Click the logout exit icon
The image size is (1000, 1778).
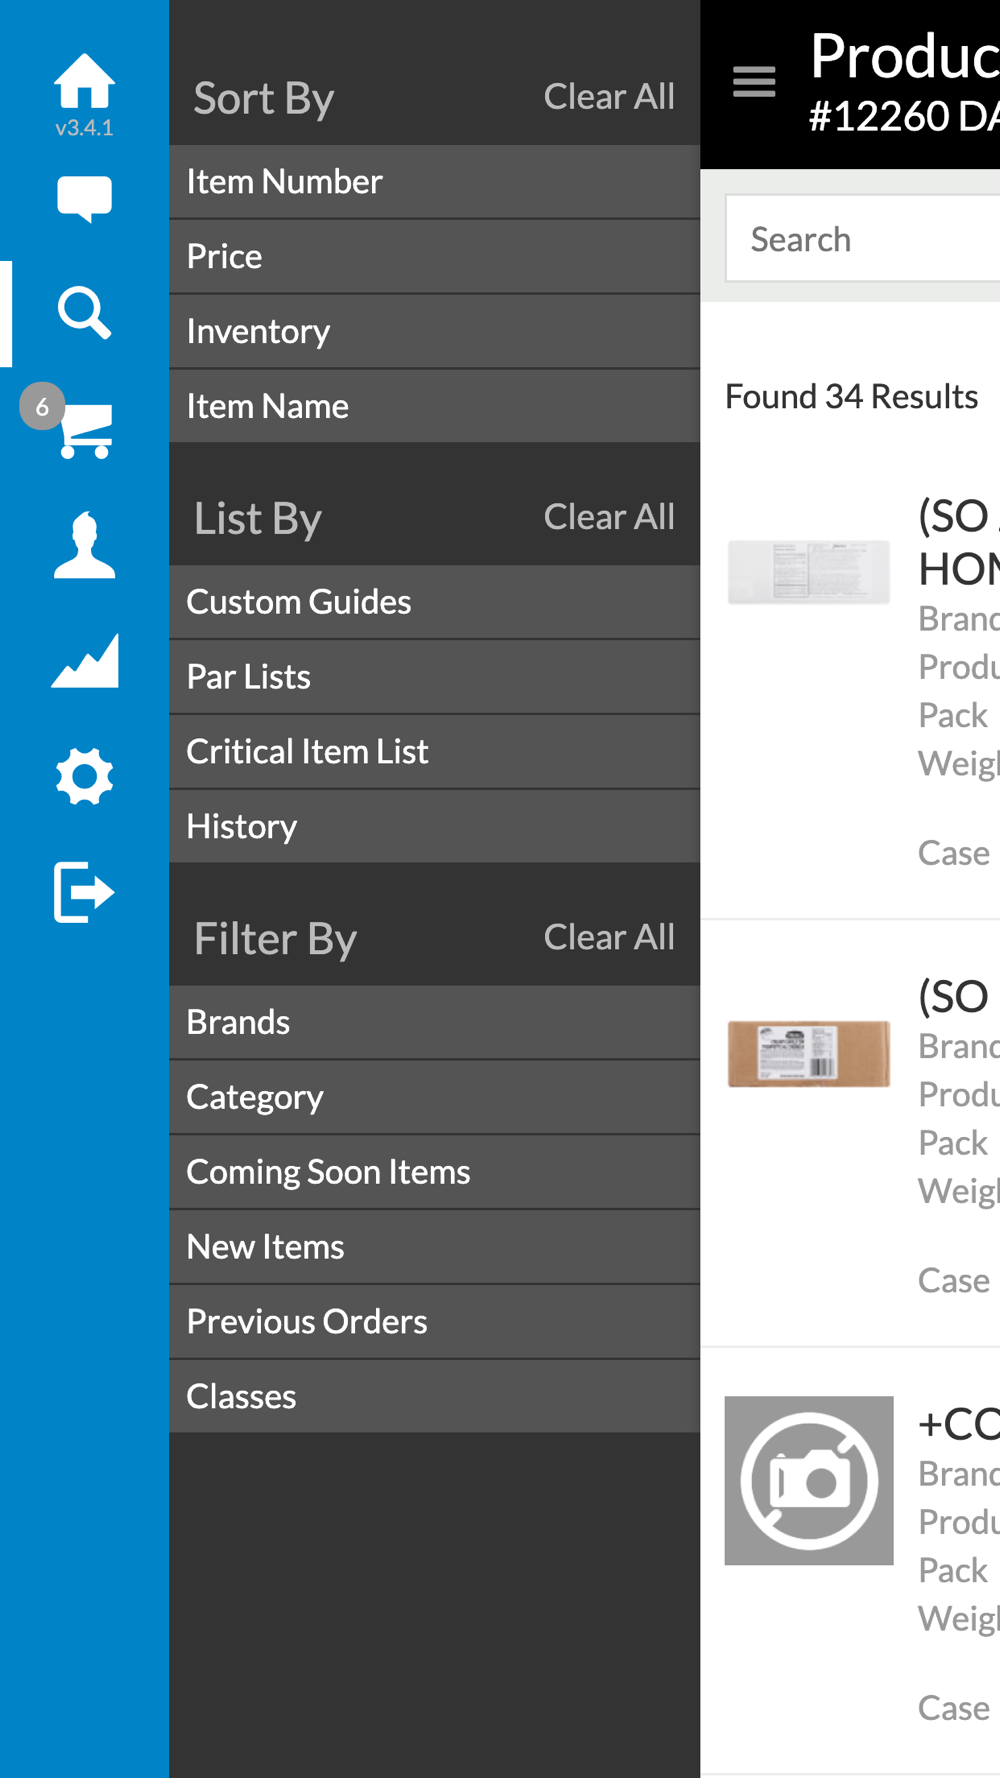point(84,892)
